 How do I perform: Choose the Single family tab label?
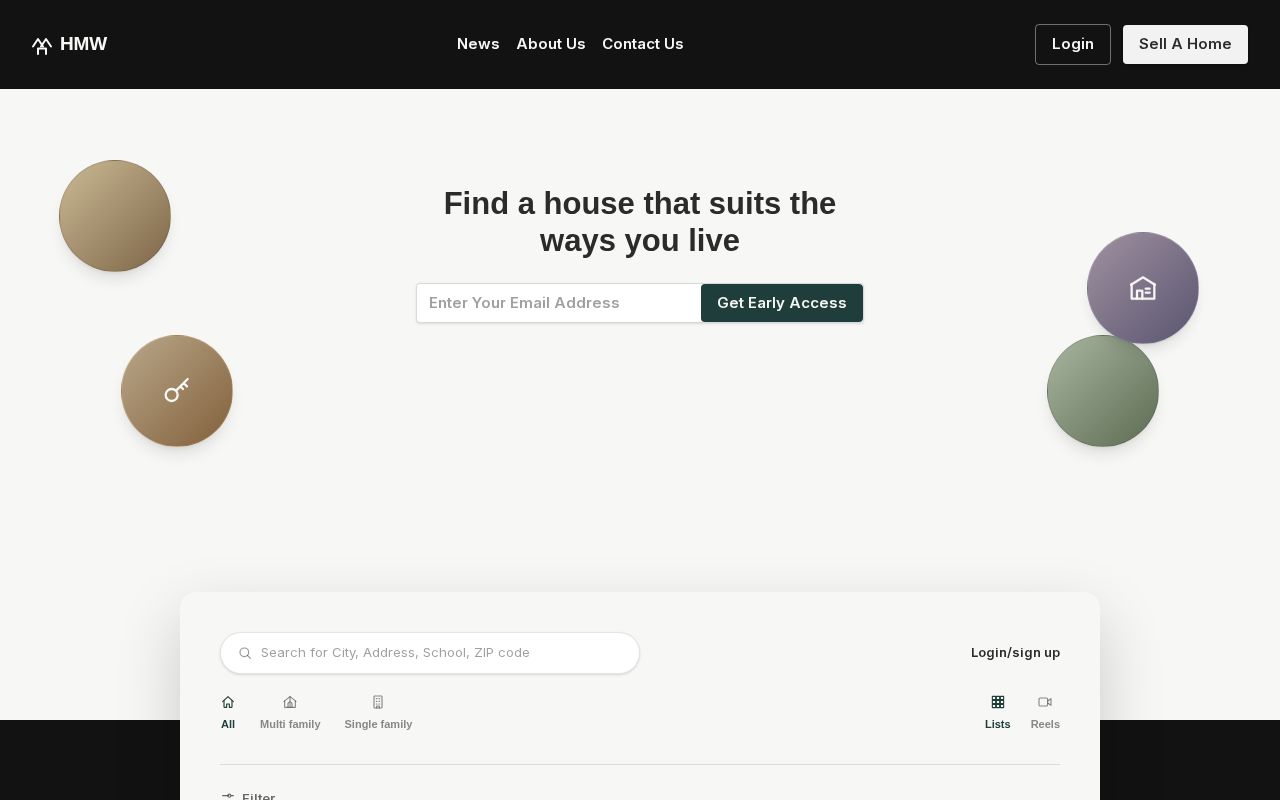coord(378,724)
